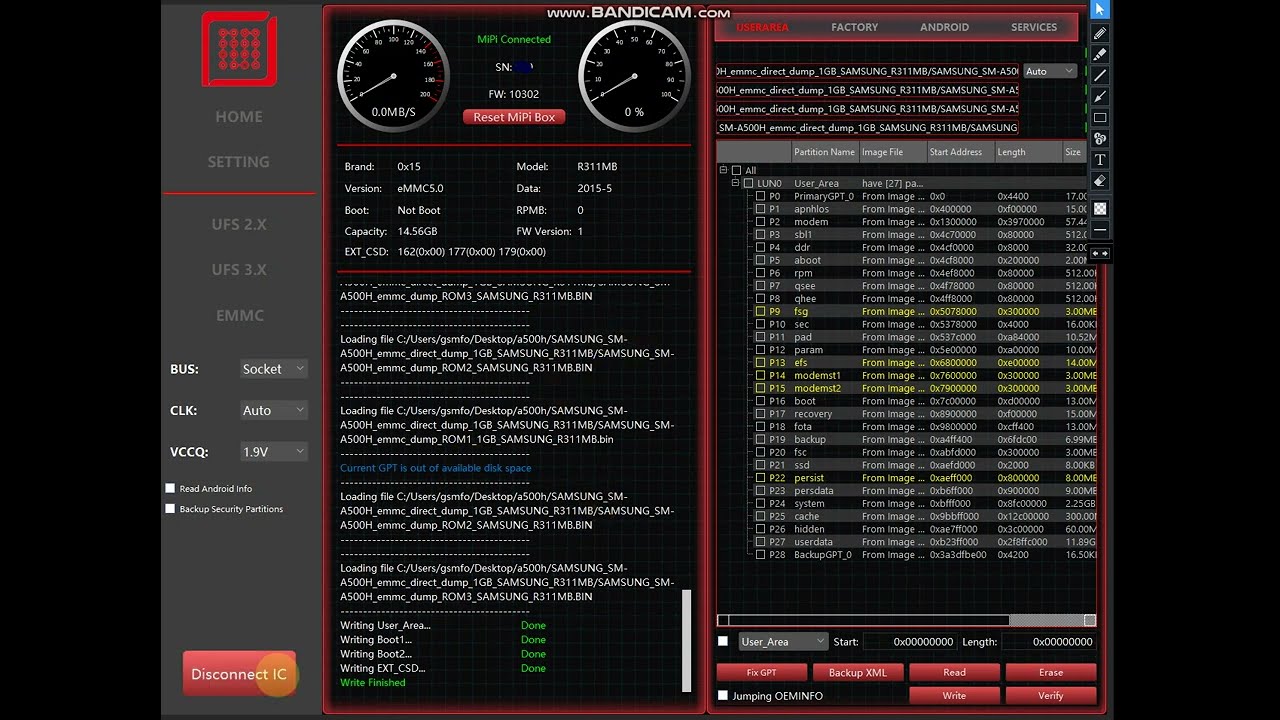Pick the eraser tool

[x=1100, y=180]
